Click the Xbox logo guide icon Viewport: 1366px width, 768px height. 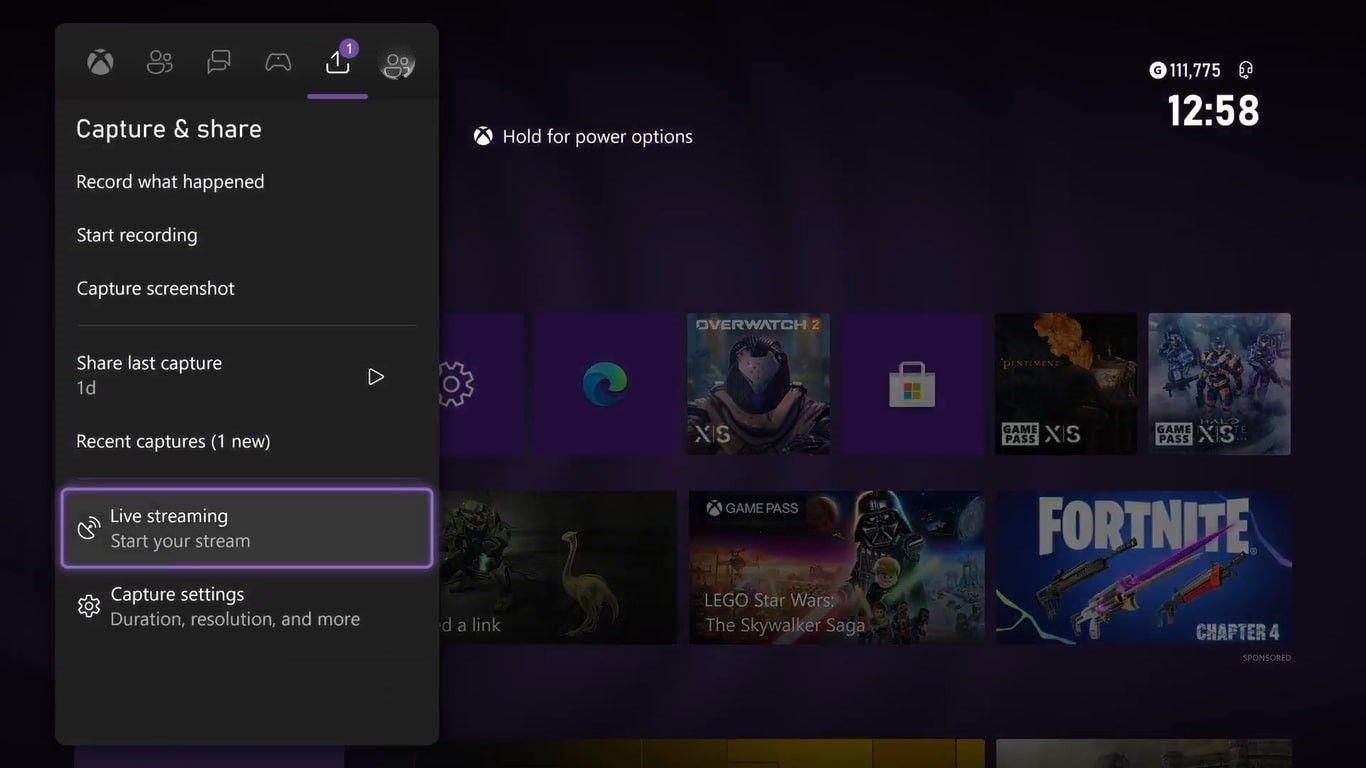tap(99, 61)
